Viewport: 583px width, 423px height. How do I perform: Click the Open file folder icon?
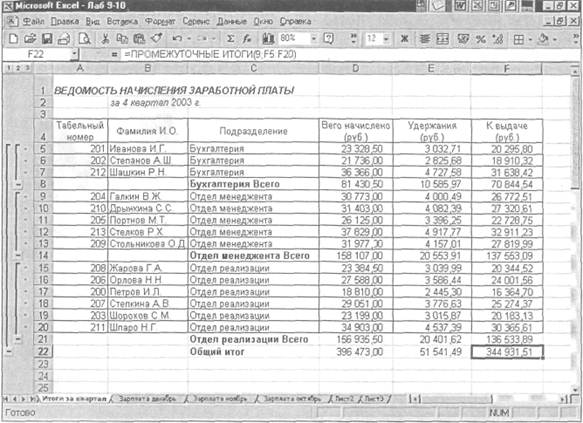(30, 39)
